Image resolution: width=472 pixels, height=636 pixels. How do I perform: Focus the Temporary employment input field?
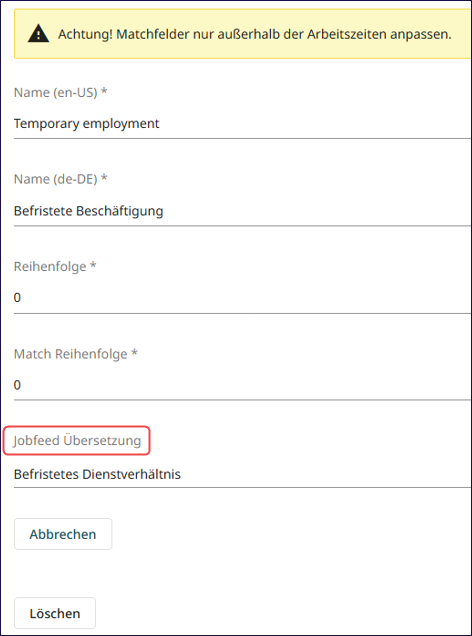pos(242,123)
